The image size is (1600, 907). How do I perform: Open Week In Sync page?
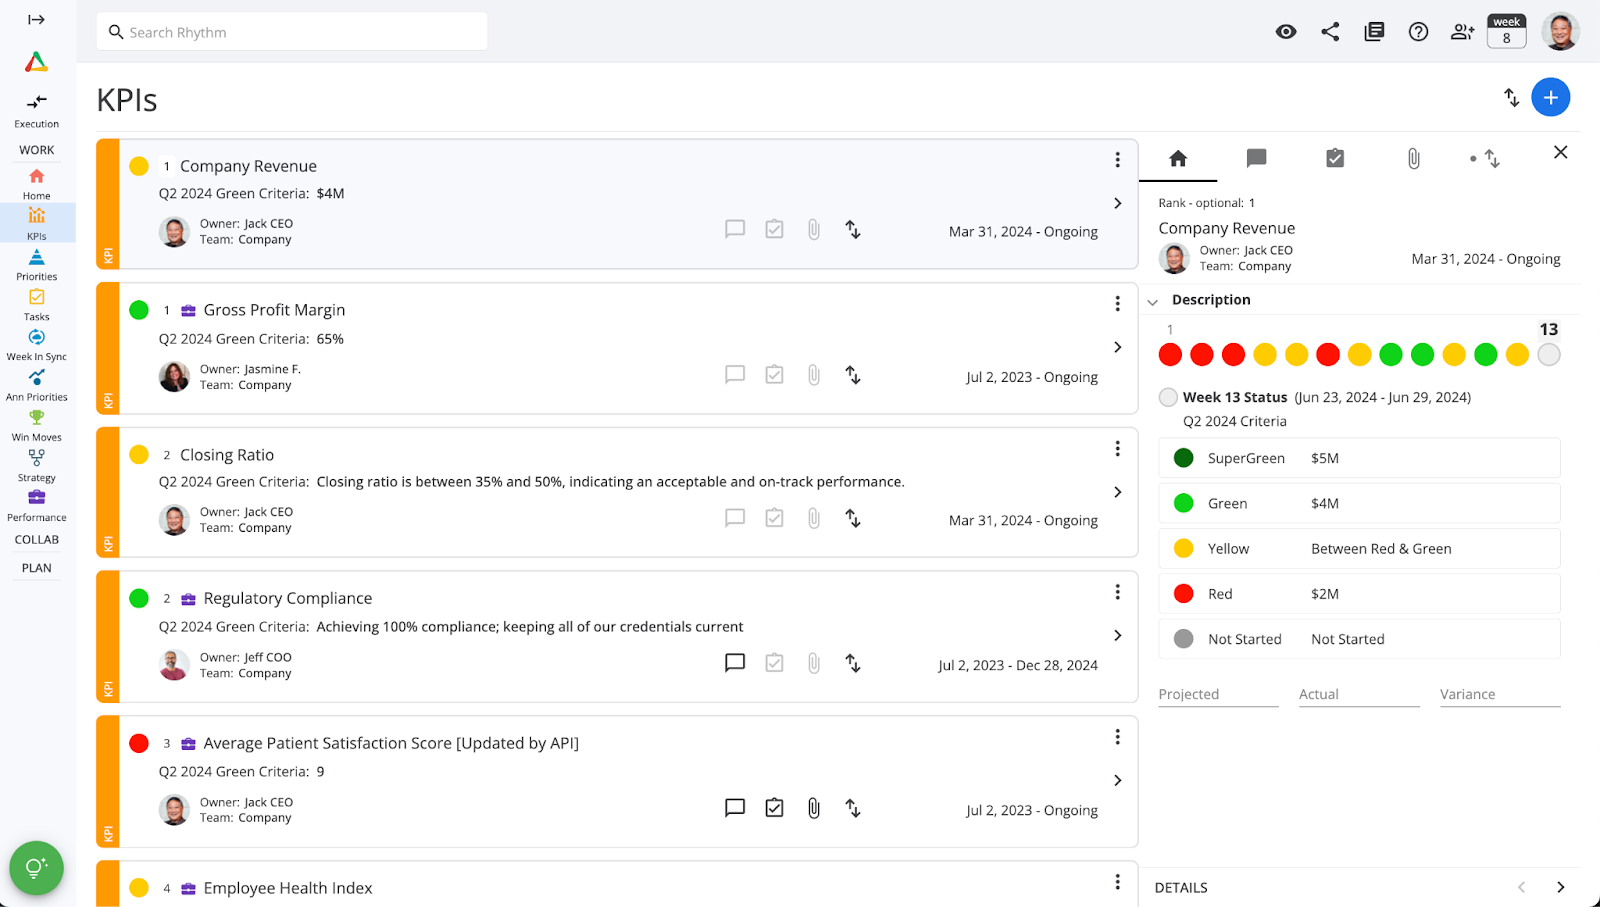(x=37, y=345)
